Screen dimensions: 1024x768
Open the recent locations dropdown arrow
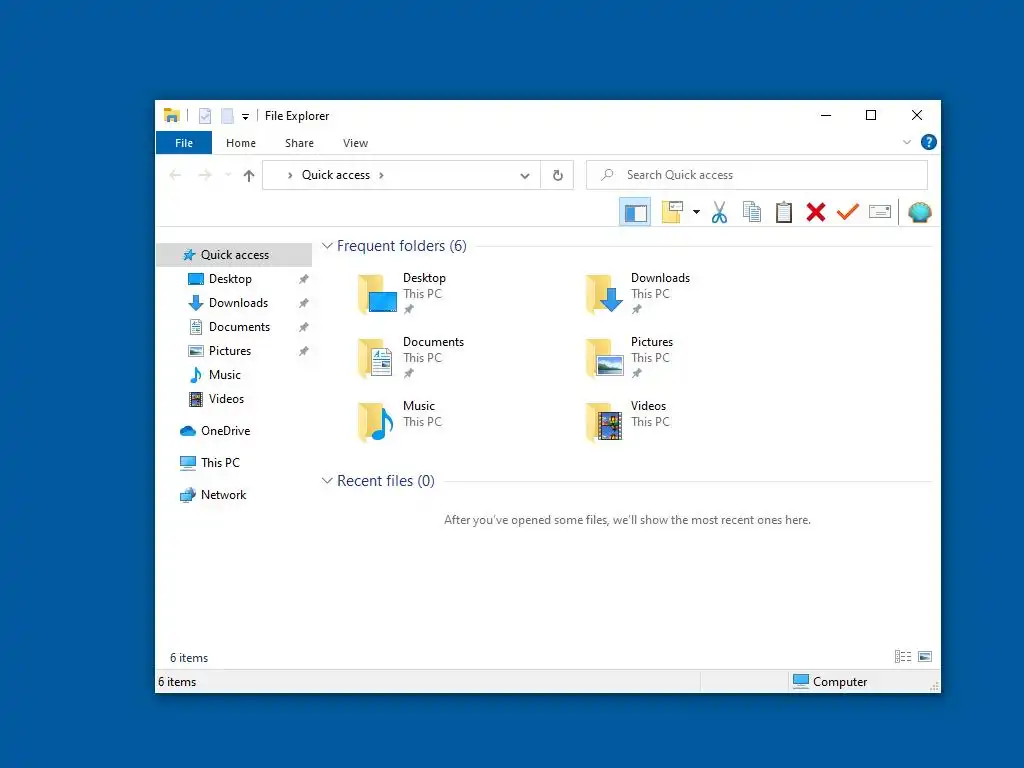point(228,175)
